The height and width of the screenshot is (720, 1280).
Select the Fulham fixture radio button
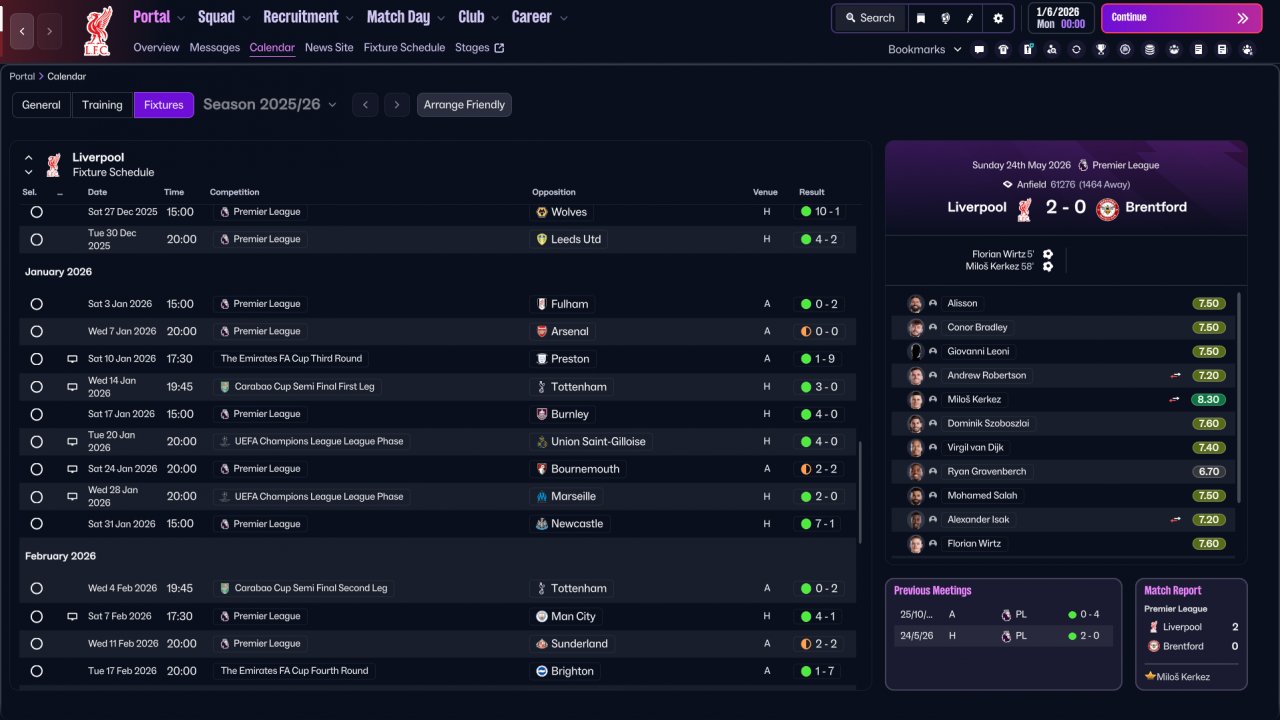click(37, 304)
